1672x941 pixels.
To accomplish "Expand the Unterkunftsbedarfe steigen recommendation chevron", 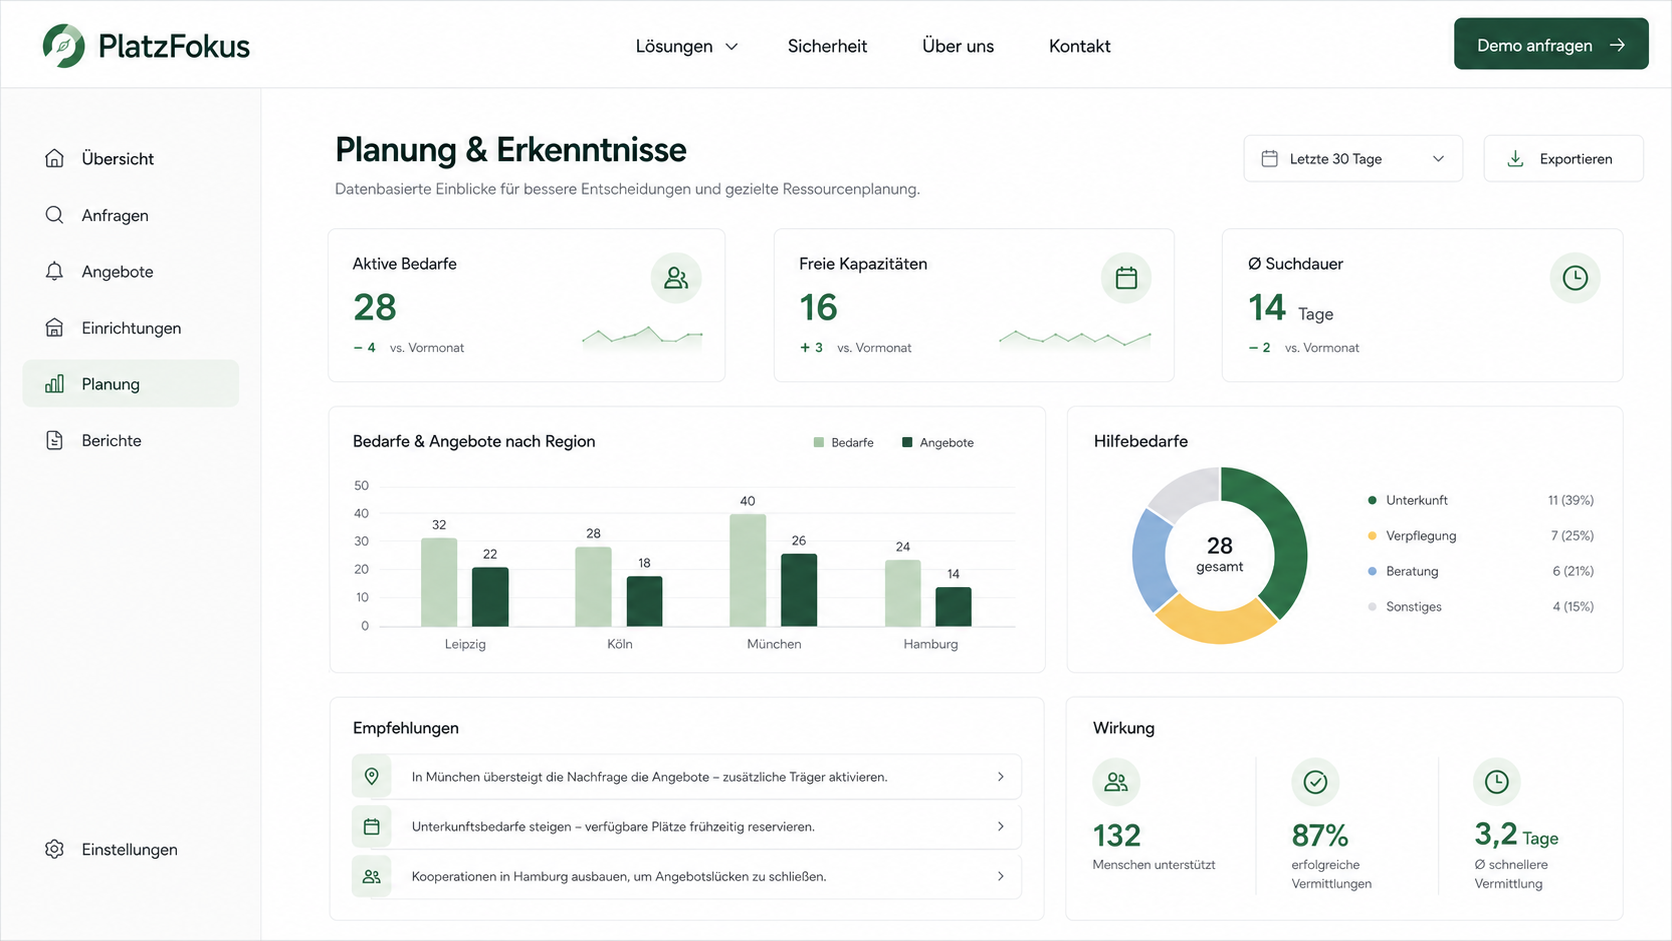I will [x=1000, y=827].
